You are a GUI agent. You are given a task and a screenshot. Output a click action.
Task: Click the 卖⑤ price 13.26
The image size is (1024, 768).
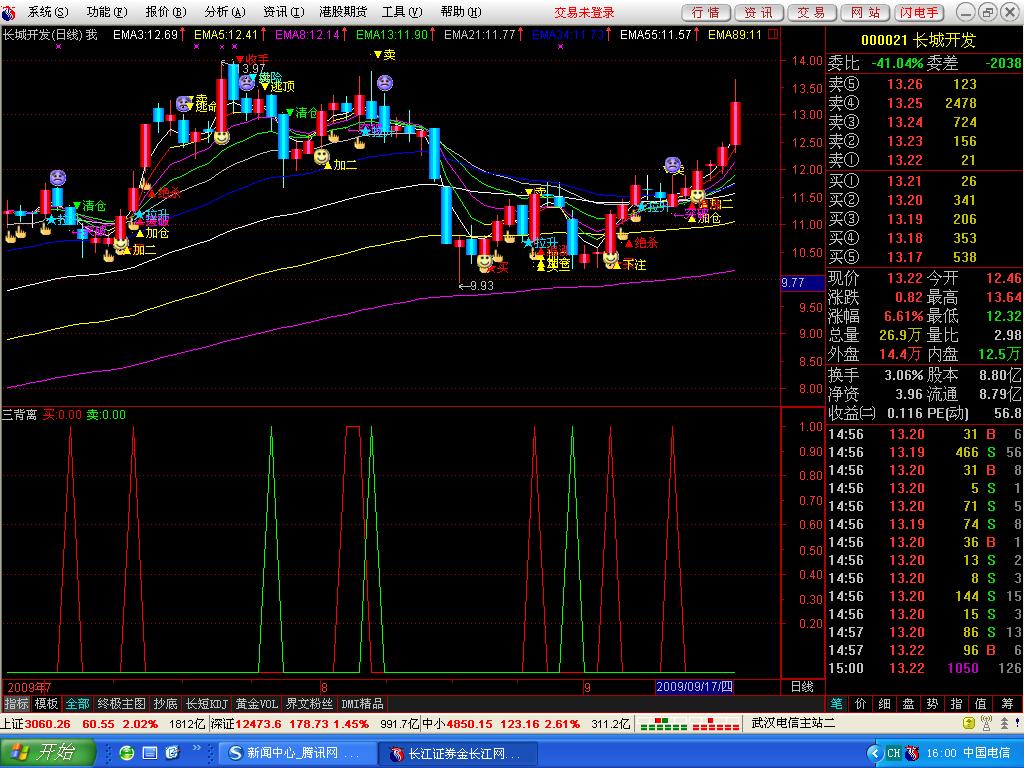coord(904,84)
